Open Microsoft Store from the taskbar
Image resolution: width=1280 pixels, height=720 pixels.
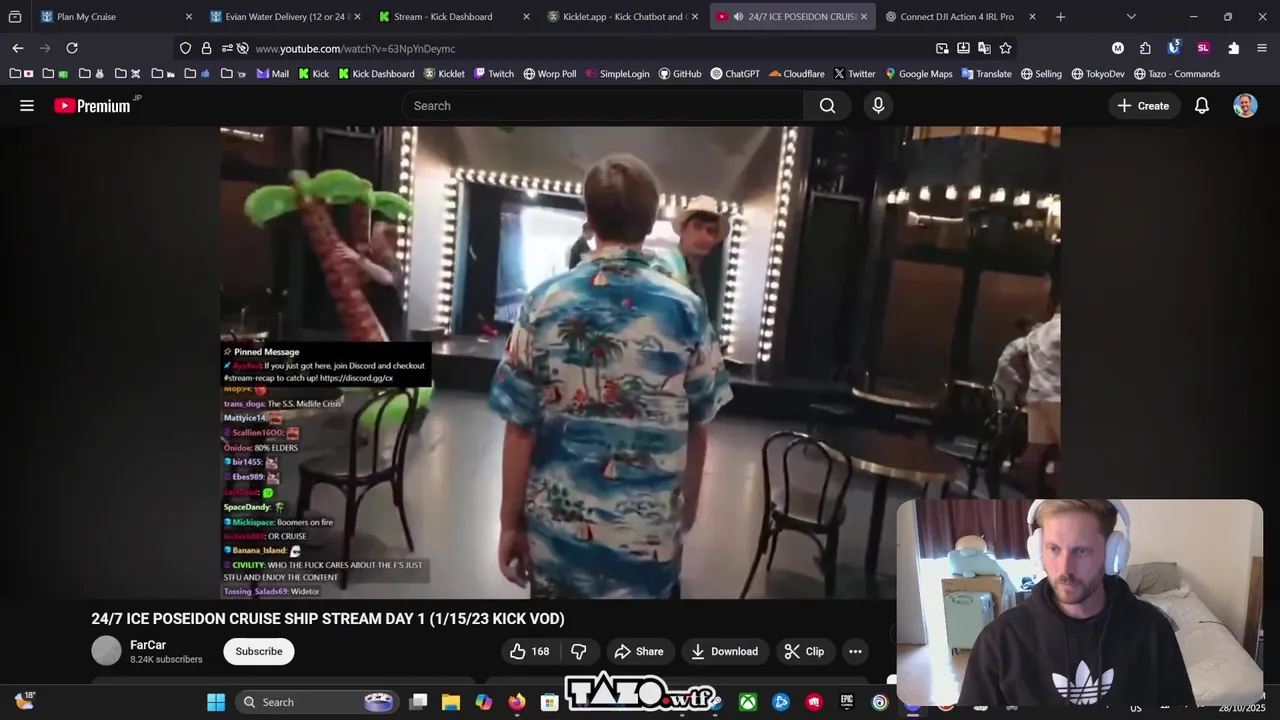(x=549, y=702)
